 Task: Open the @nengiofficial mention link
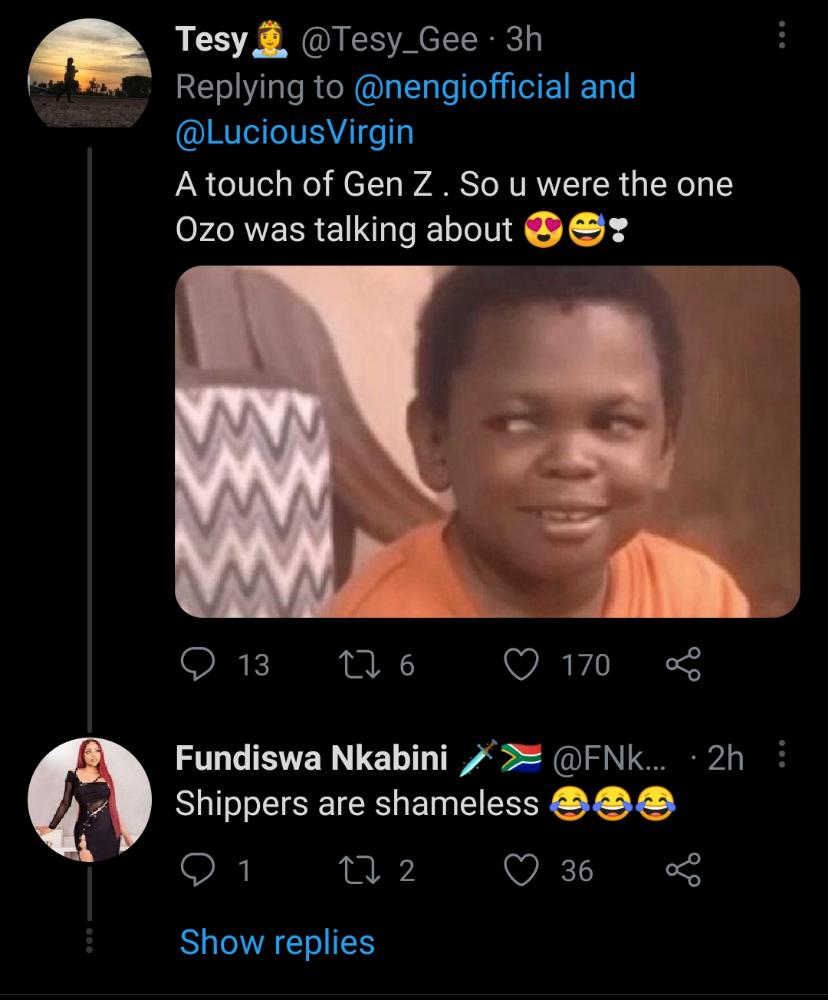pyautogui.click(x=462, y=86)
